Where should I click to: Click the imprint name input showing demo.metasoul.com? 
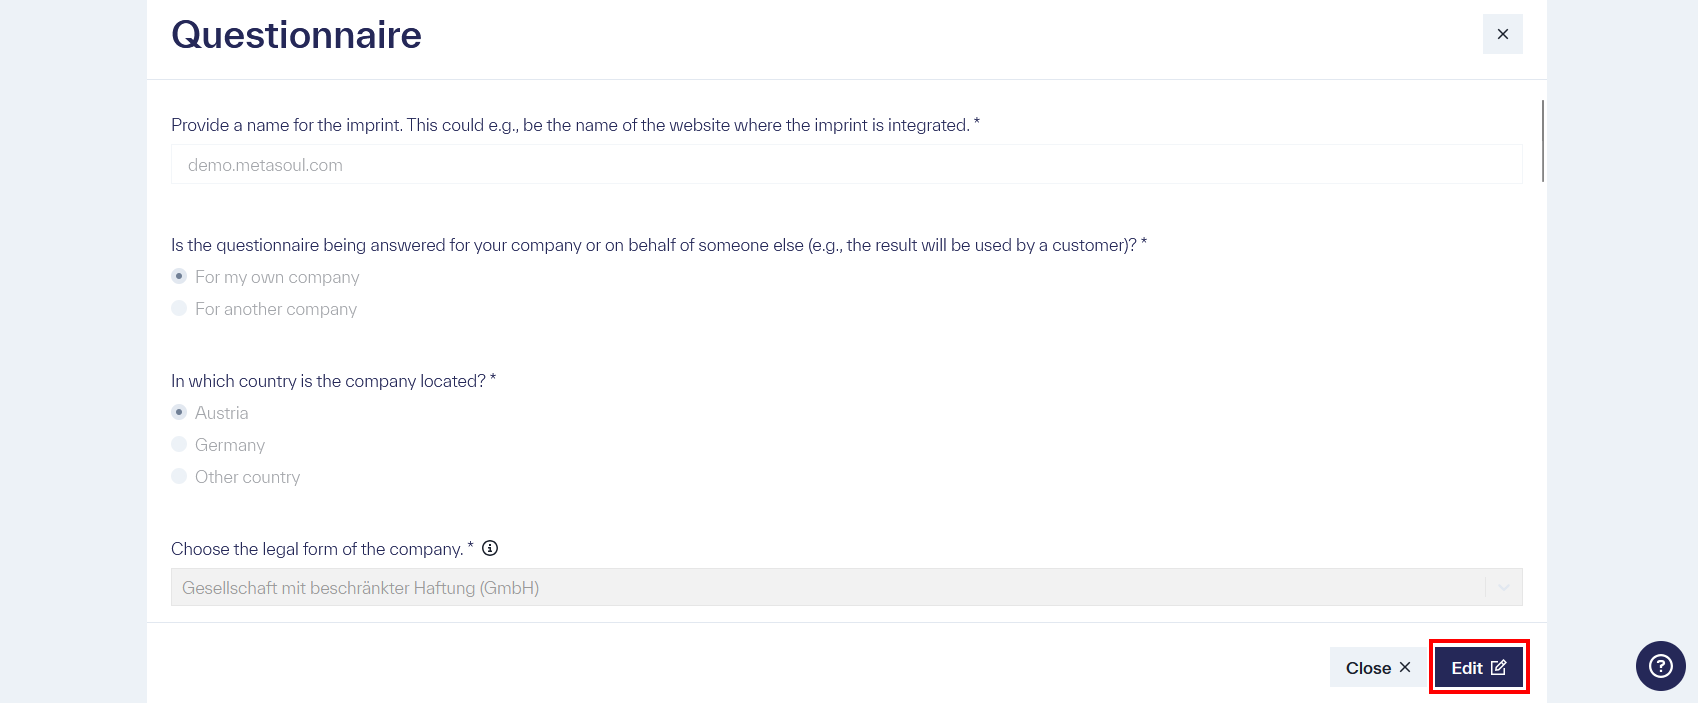click(x=845, y=164)
